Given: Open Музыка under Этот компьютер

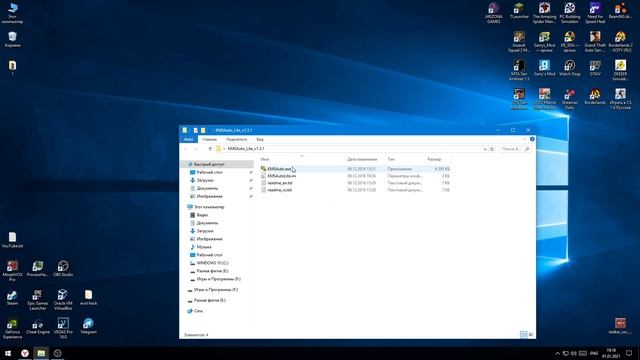Looking at the screenshot, I should pos(204,247).
